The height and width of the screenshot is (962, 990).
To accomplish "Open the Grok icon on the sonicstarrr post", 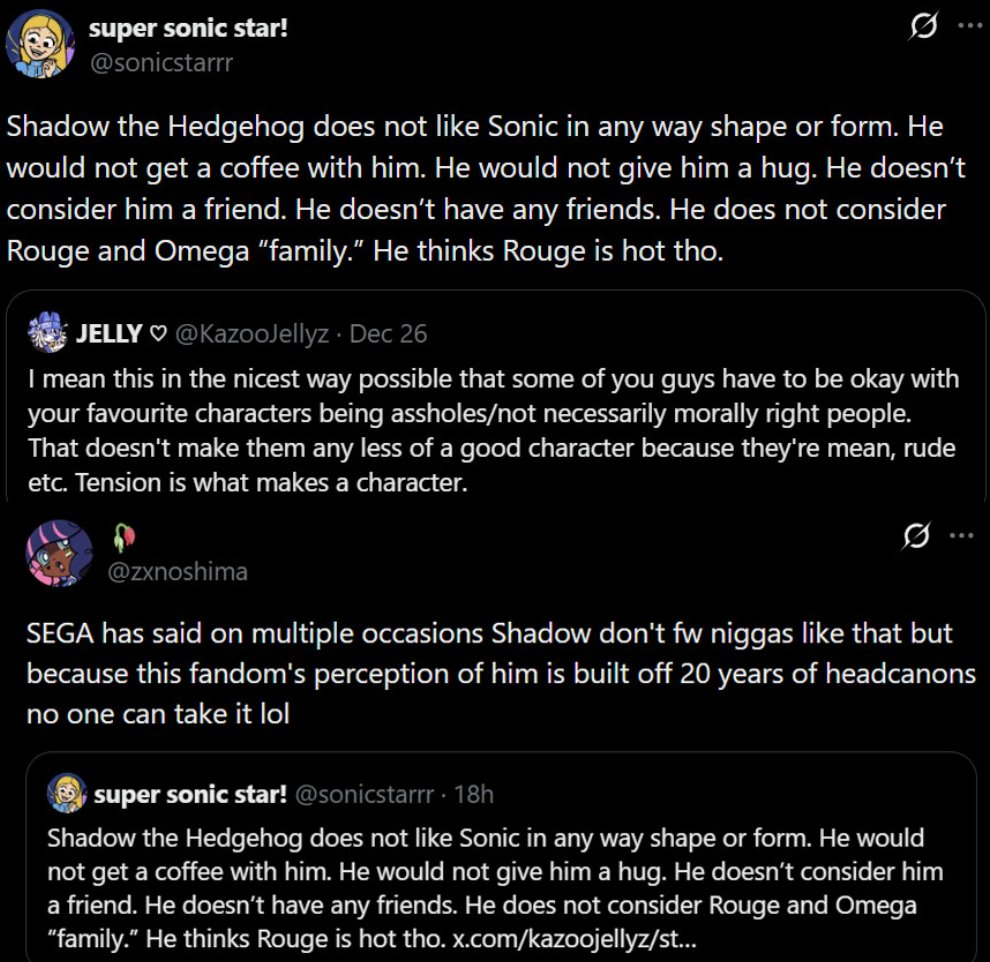I will pyautogui.click(x=924, y=27).
